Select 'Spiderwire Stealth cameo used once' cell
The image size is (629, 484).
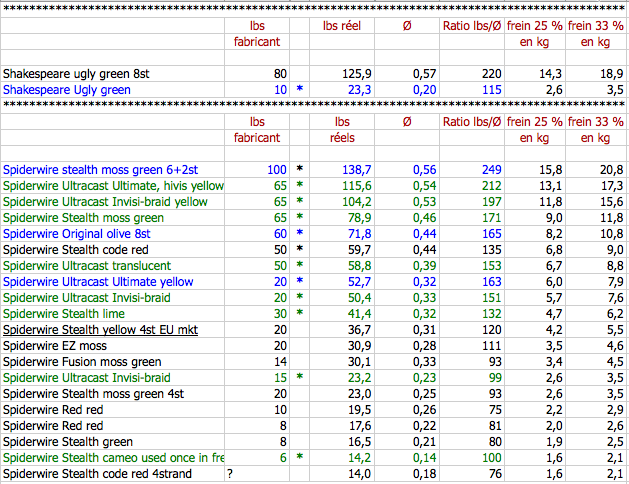pyautogui.click(x=113, y=458)
